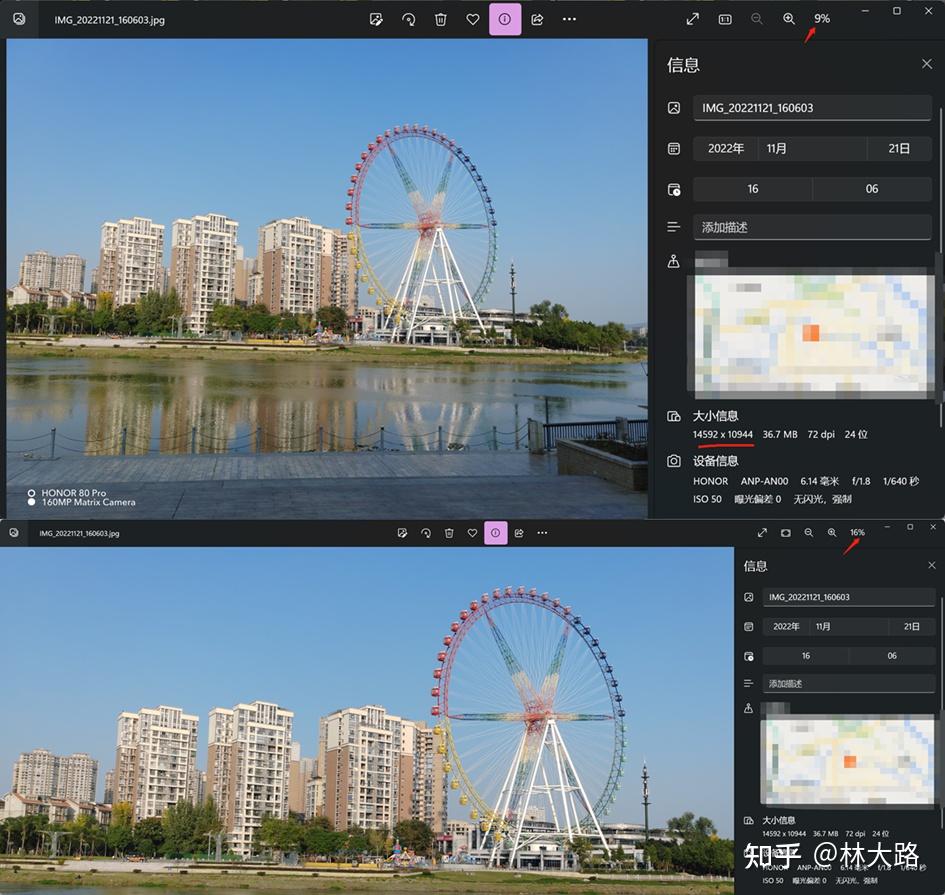945x895 pixels.
Task: Click the minute field 06 in top panel
Action: (x=871, y=189)
